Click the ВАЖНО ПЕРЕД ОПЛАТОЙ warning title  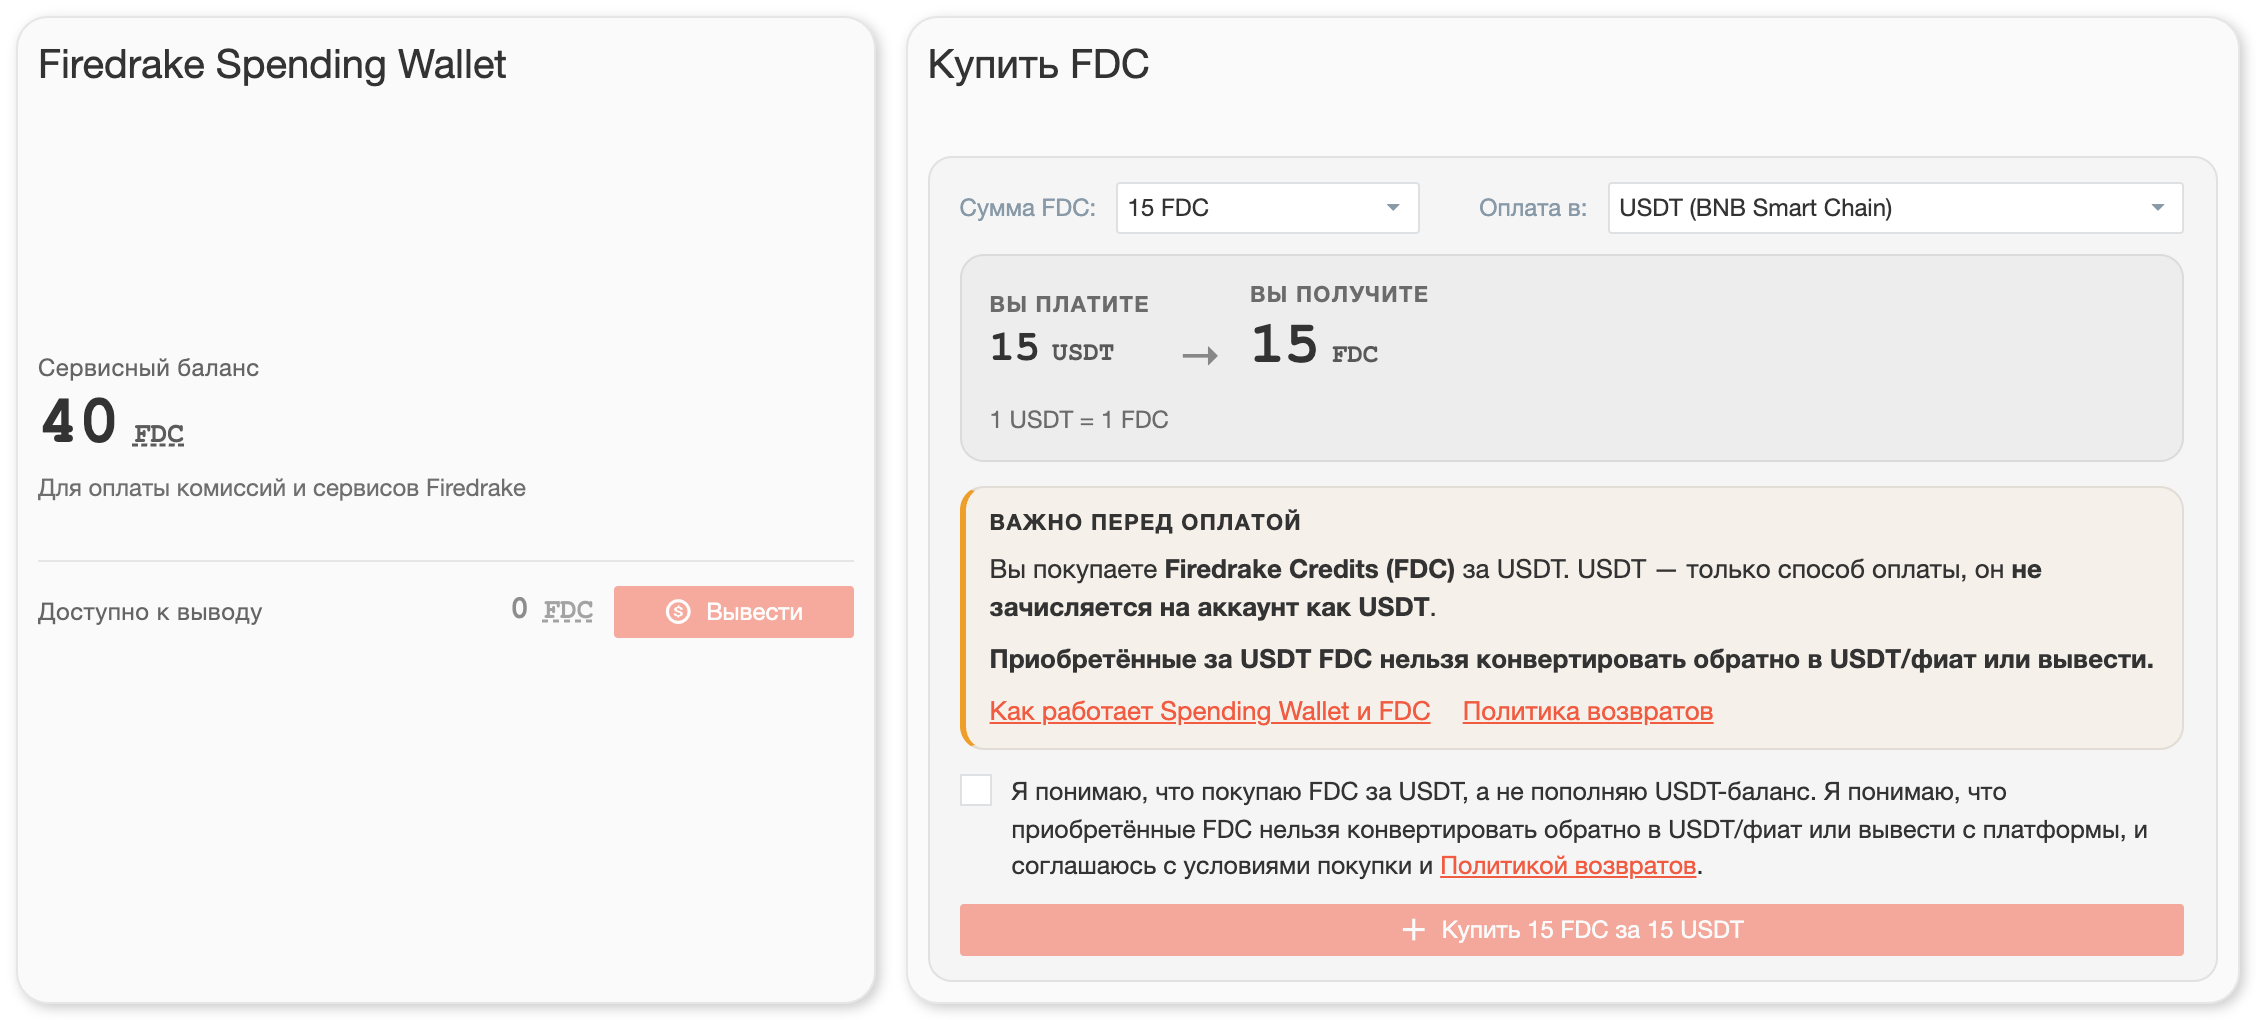pyautogui.click(x=1145, y=522)
